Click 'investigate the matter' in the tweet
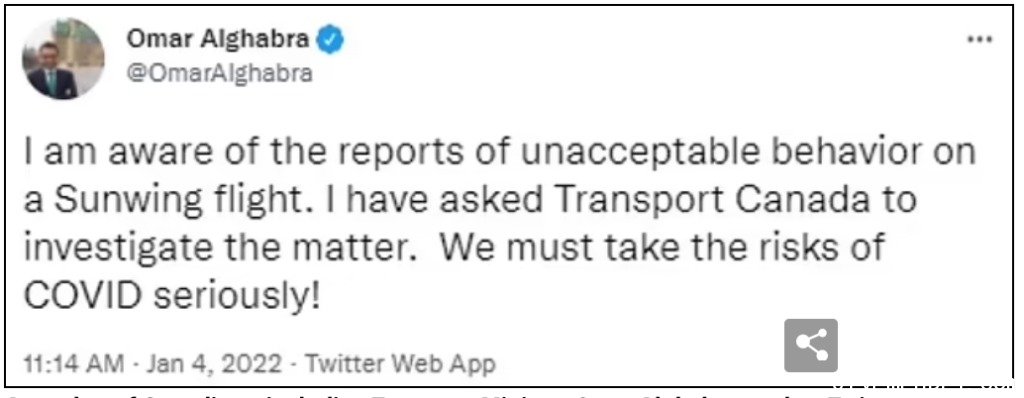This screenshot has height=398, width=1024. tap(219, 248)
